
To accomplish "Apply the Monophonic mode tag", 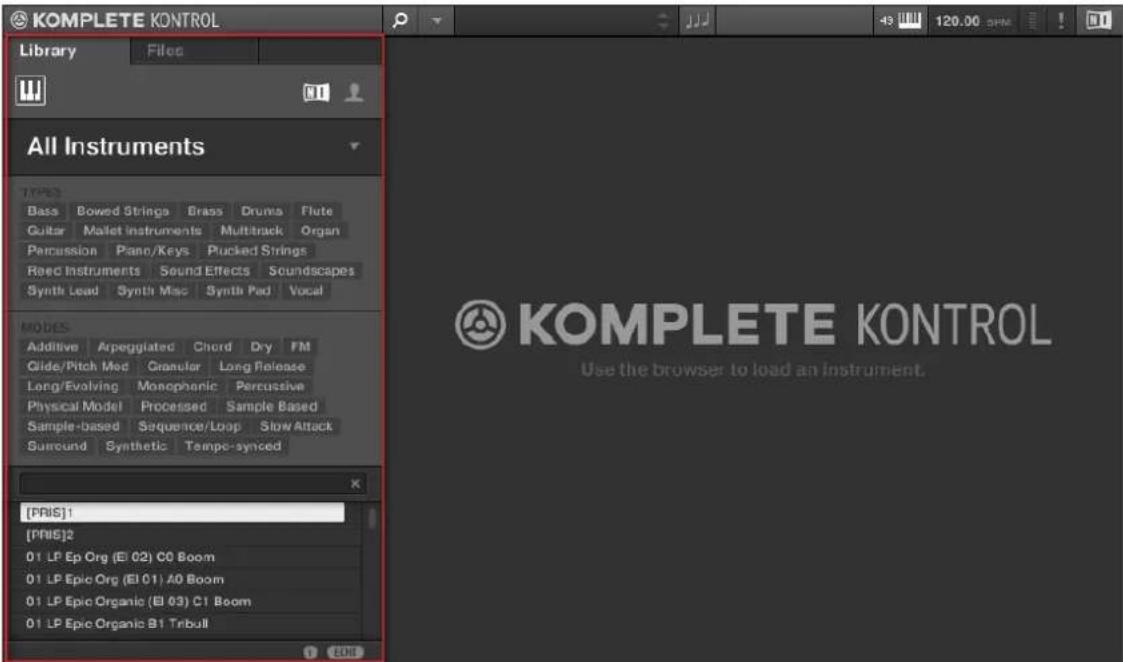I will (x=177, y=387).
